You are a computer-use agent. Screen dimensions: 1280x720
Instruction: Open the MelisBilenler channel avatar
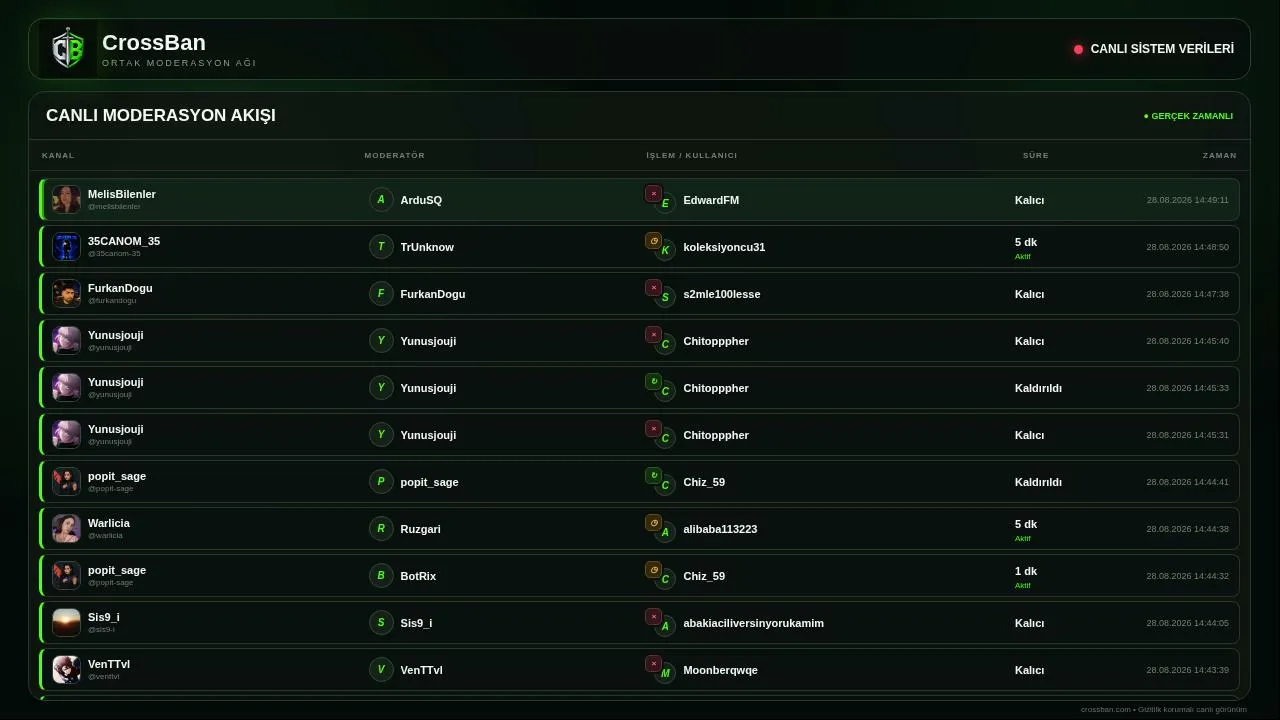(x=66, y=200)
